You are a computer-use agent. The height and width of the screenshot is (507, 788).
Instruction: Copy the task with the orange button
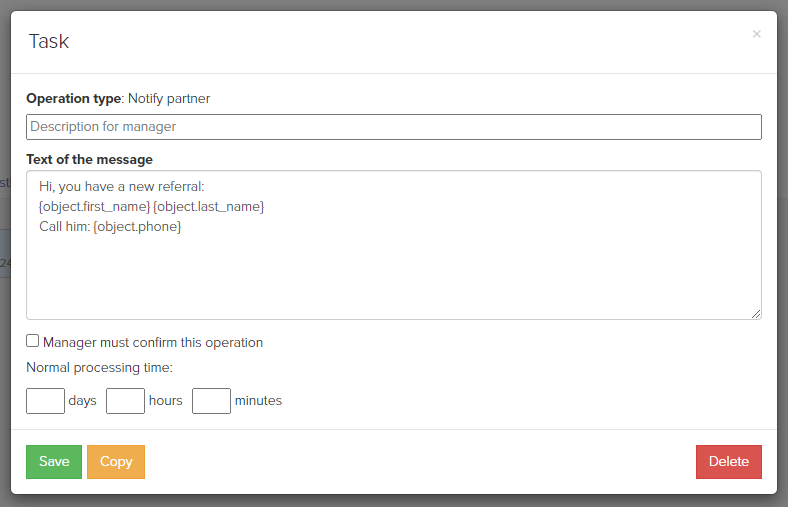pyautogui.click(x=116, y=461)
